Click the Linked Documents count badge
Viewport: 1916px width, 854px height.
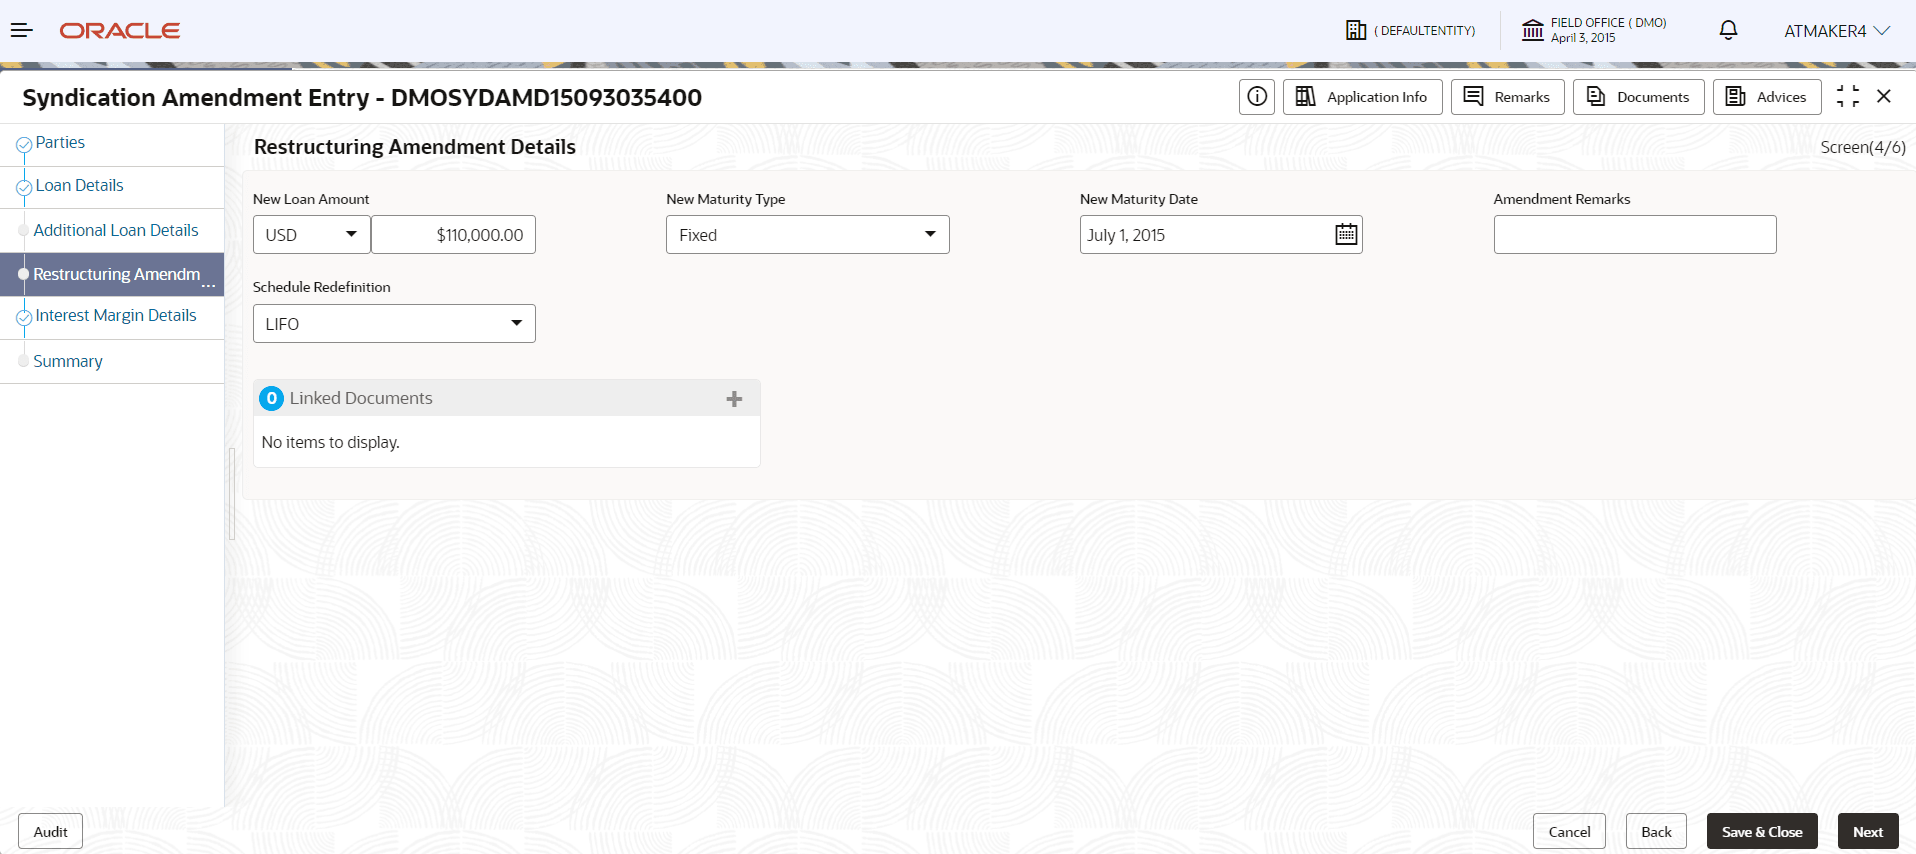point(271,398)
